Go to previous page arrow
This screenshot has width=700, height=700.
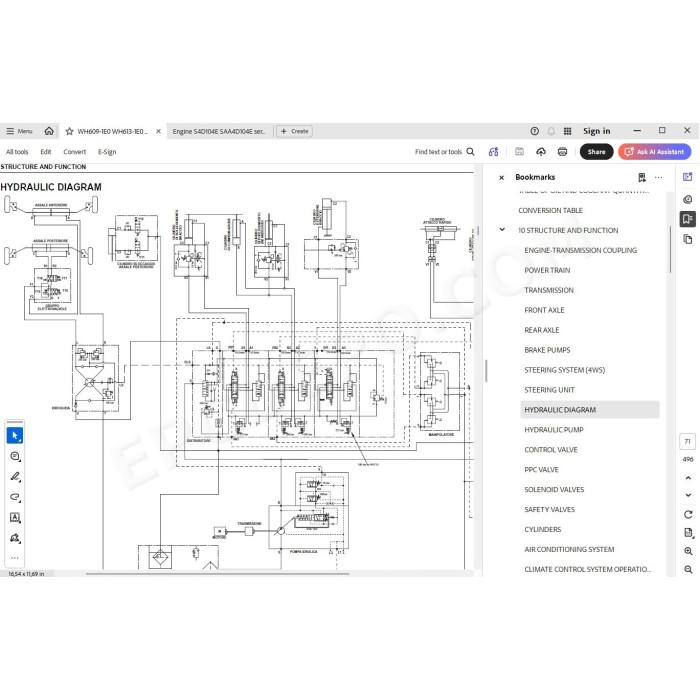point(688,478)
